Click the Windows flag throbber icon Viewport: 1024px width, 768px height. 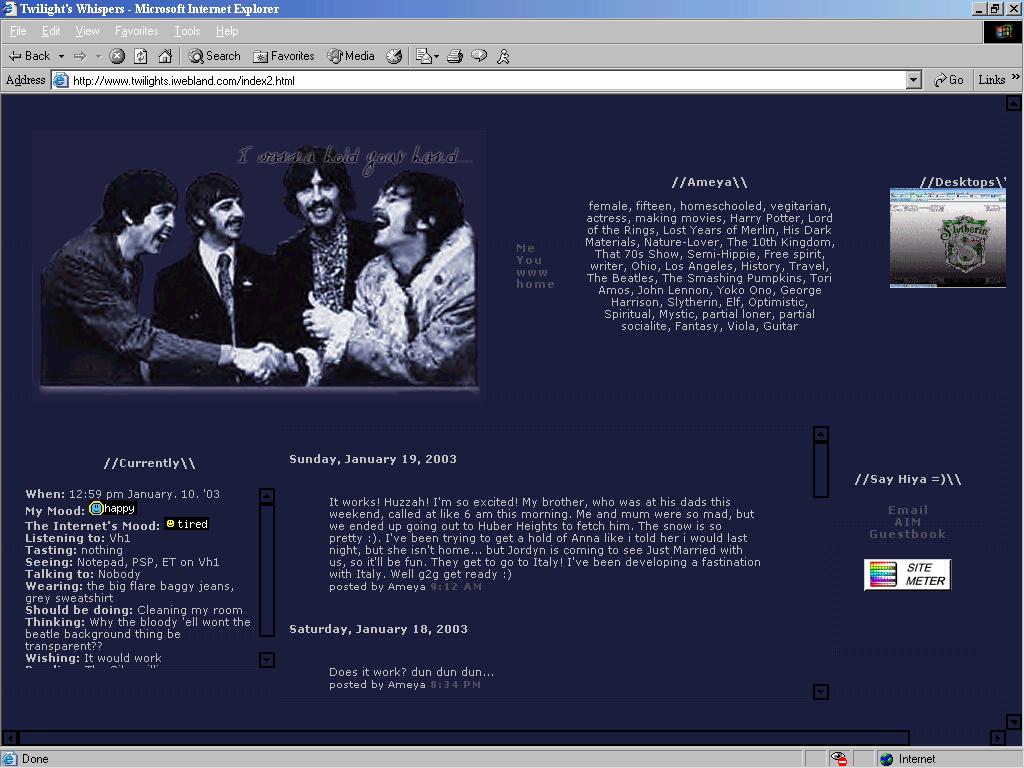1002,31
